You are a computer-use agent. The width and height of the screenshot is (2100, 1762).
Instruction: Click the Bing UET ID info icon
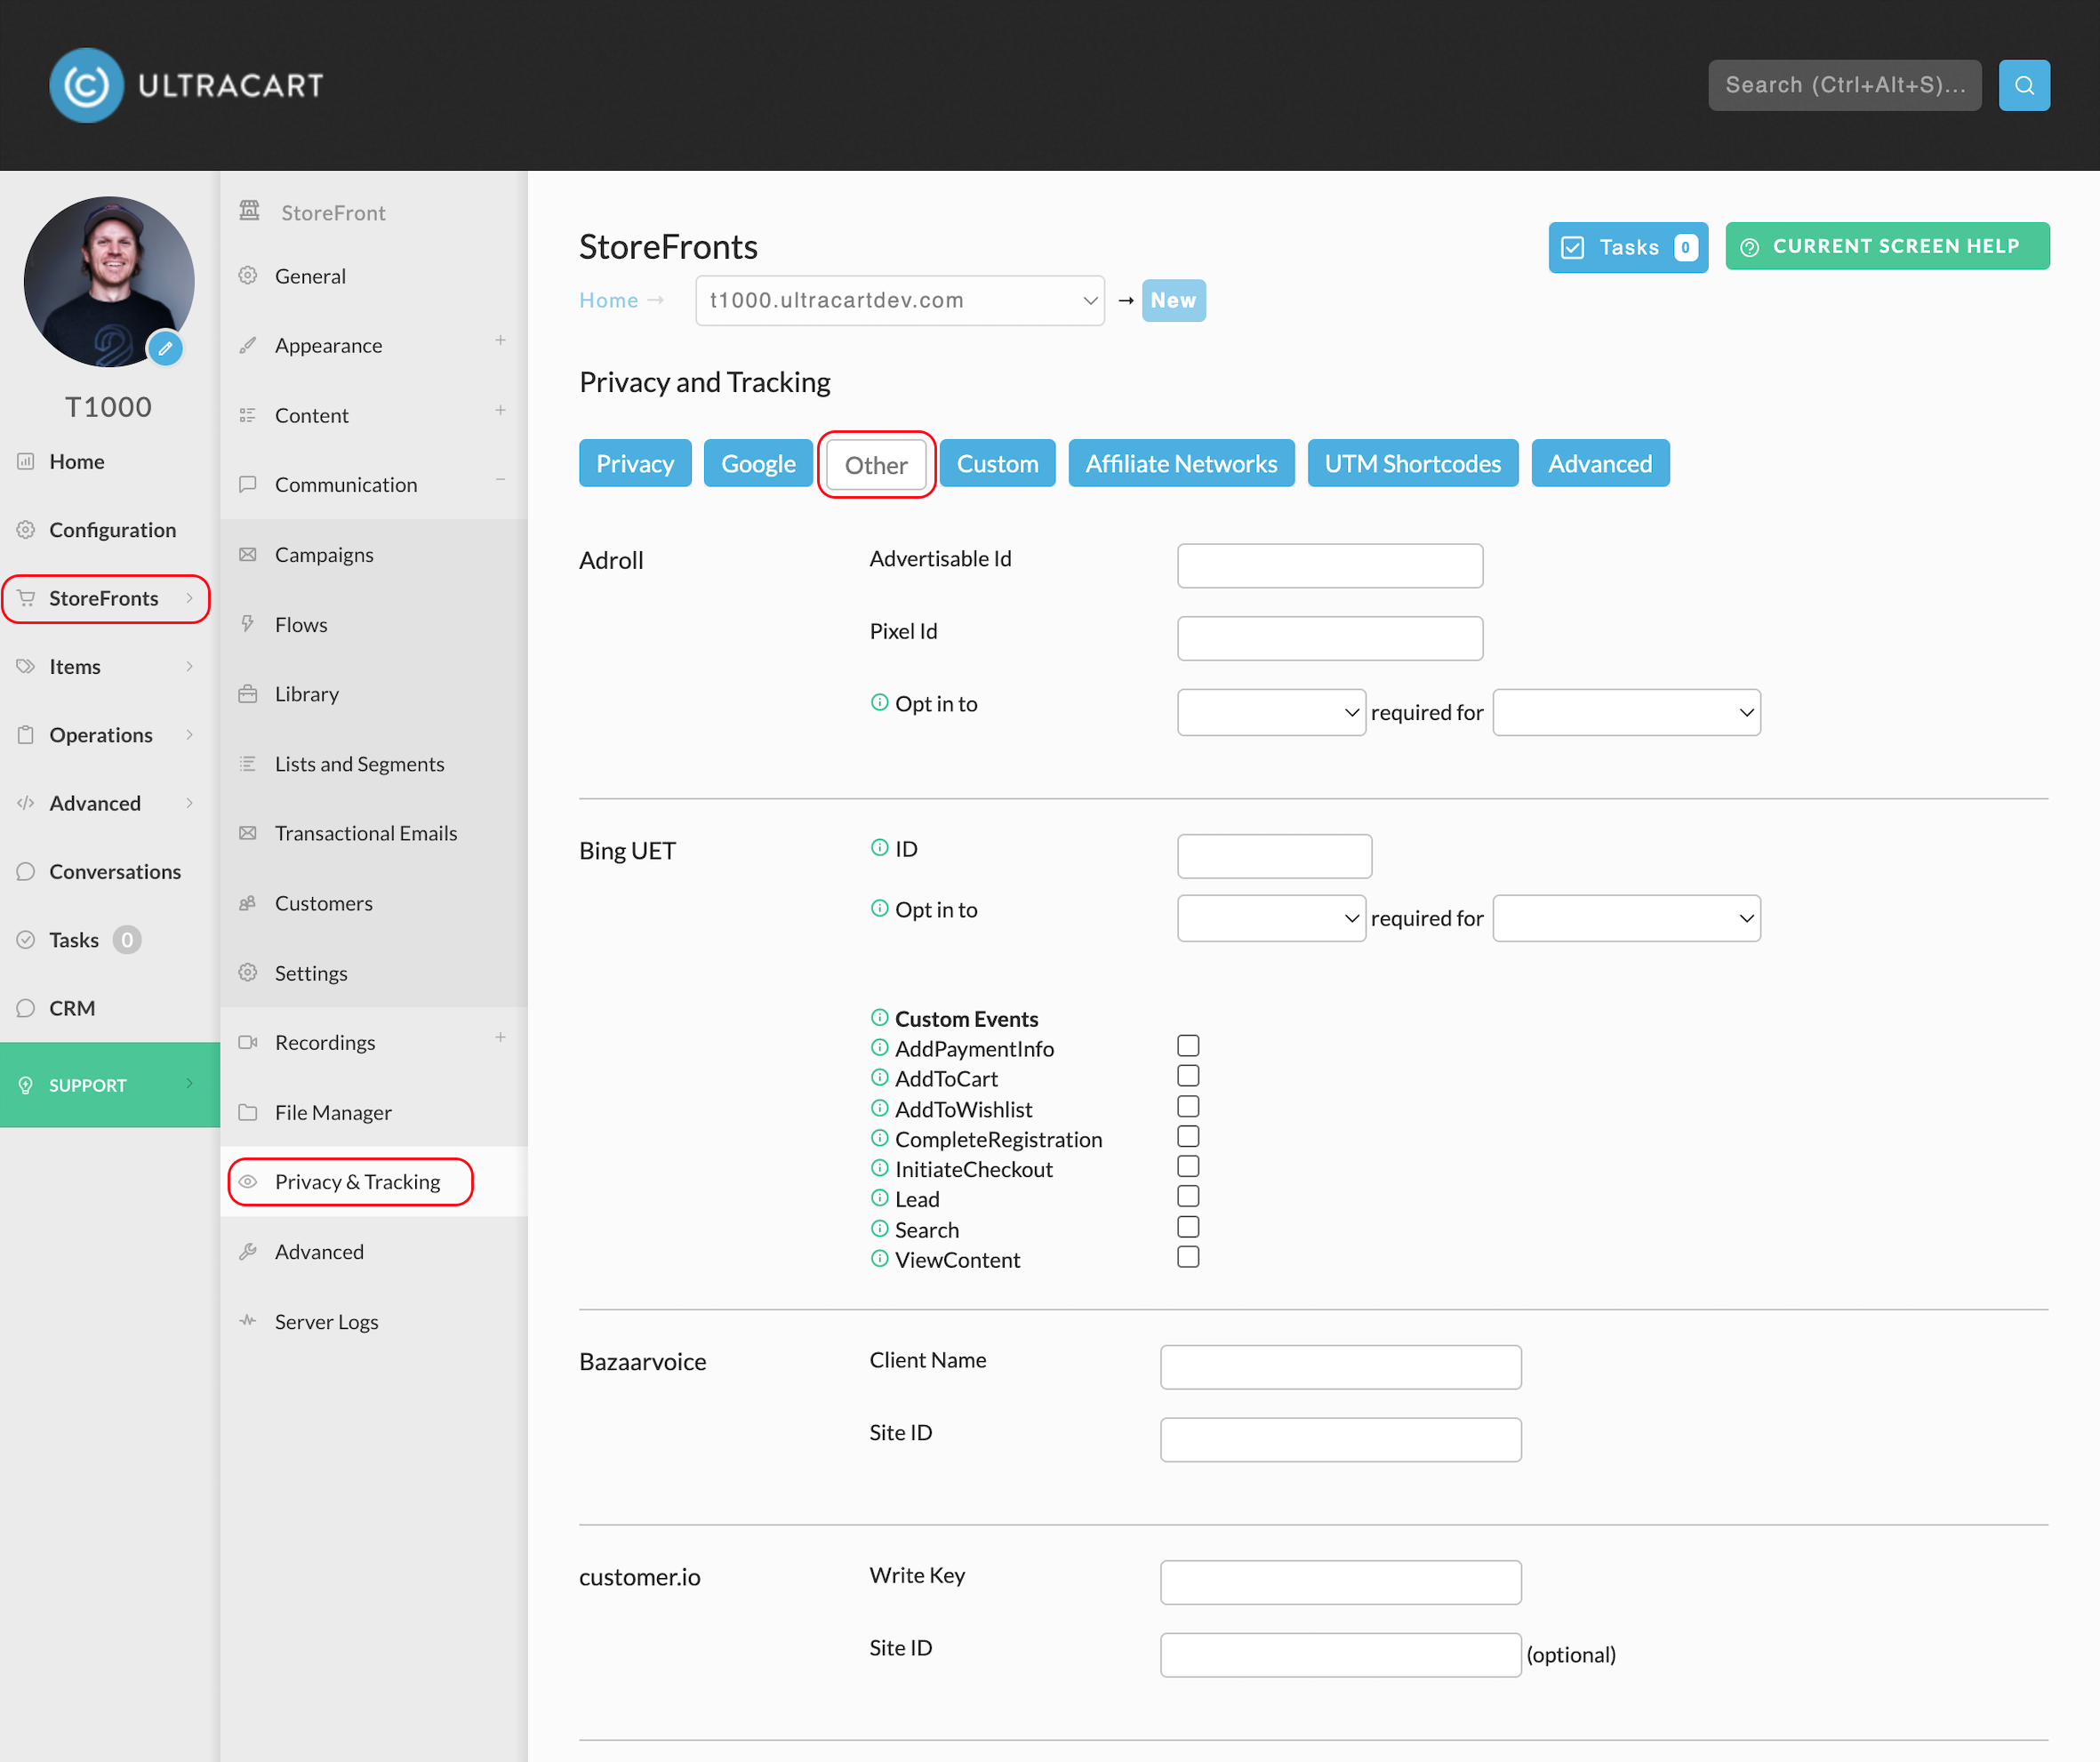[879, 848]
